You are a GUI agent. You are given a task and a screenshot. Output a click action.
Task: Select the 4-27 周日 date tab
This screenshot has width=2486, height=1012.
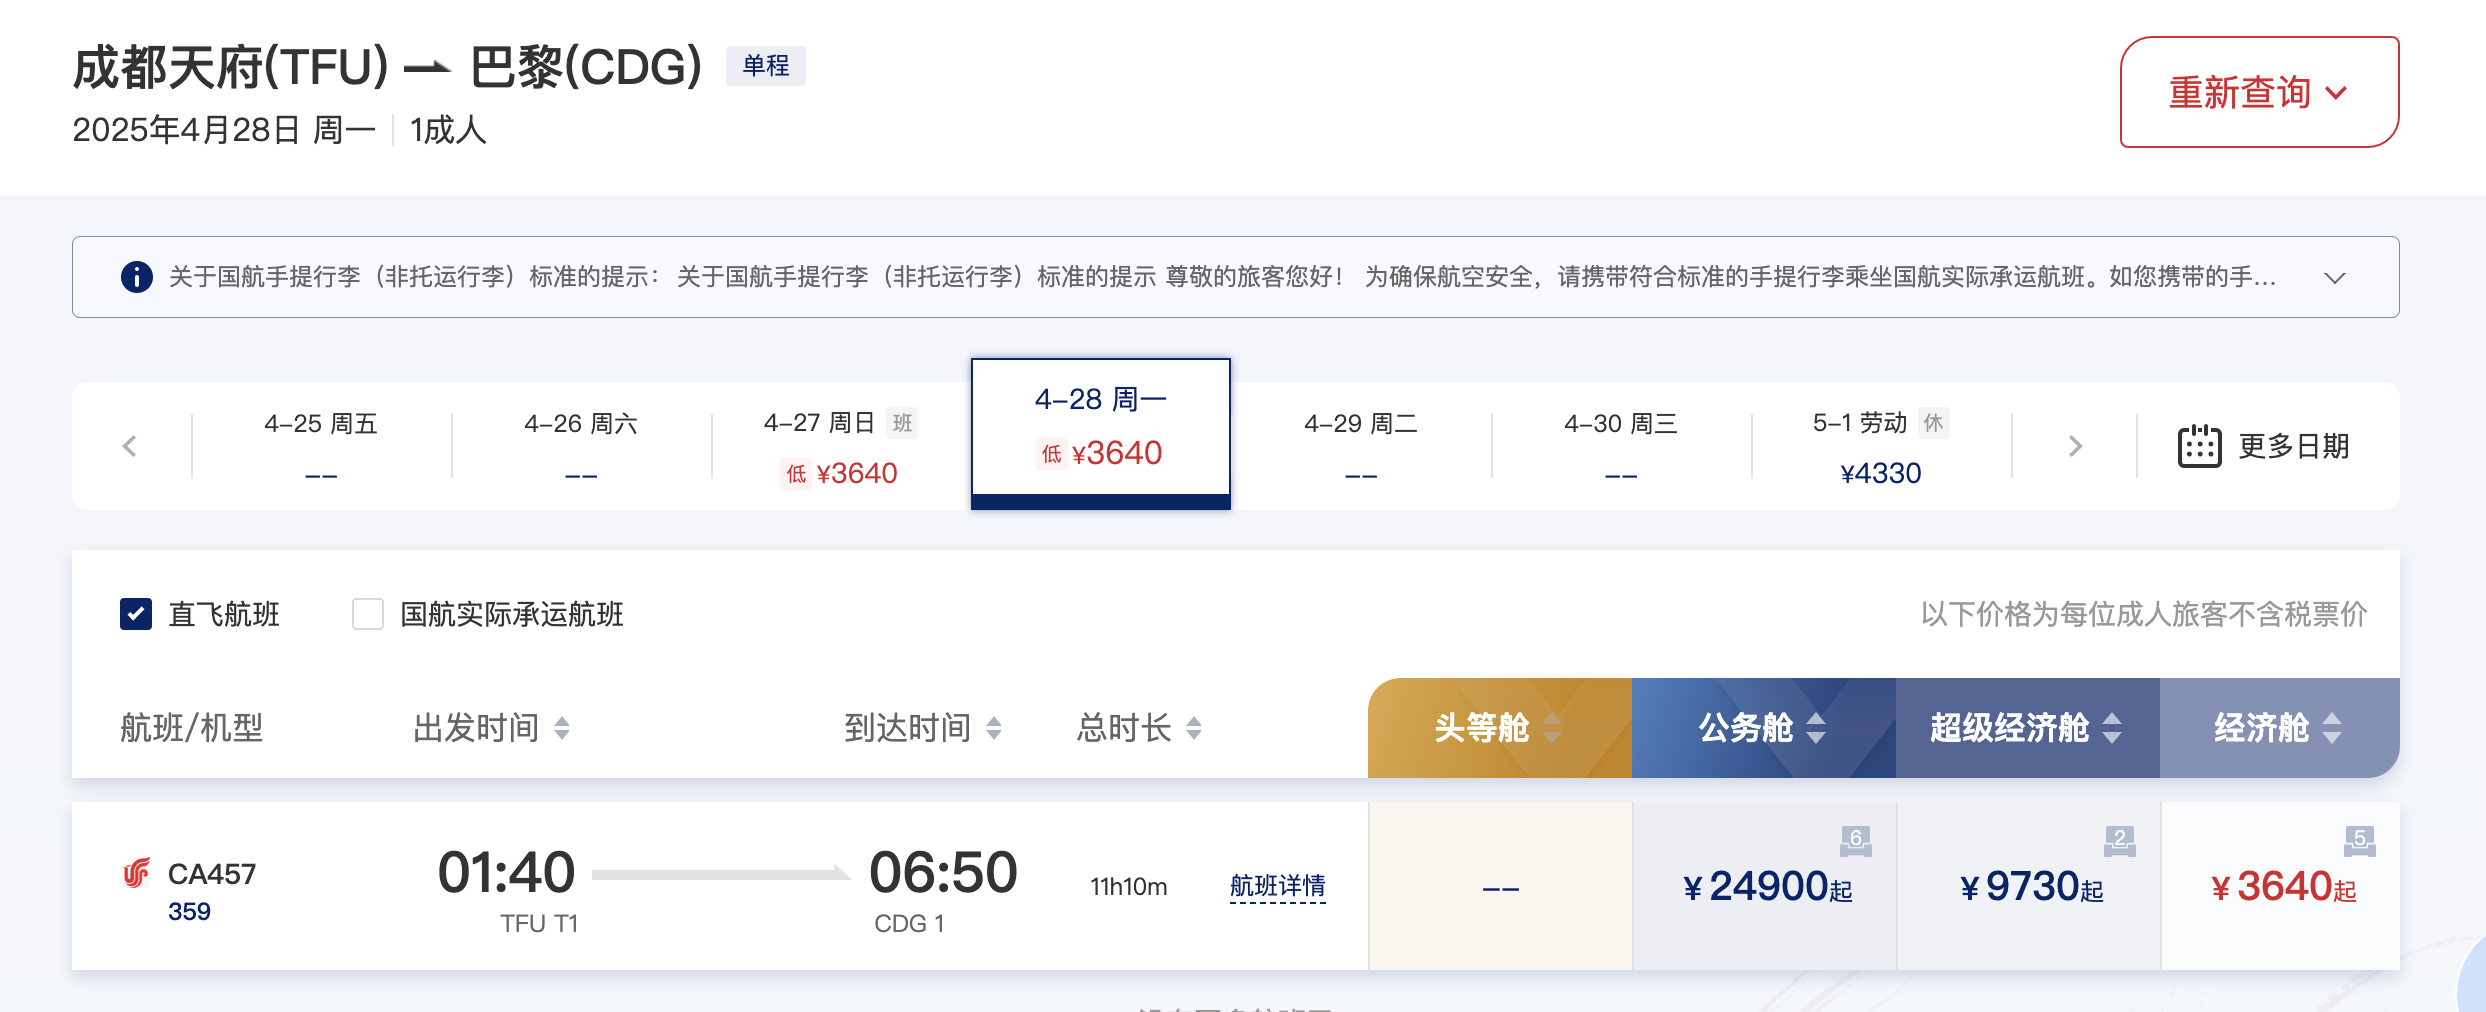(840, 446)
